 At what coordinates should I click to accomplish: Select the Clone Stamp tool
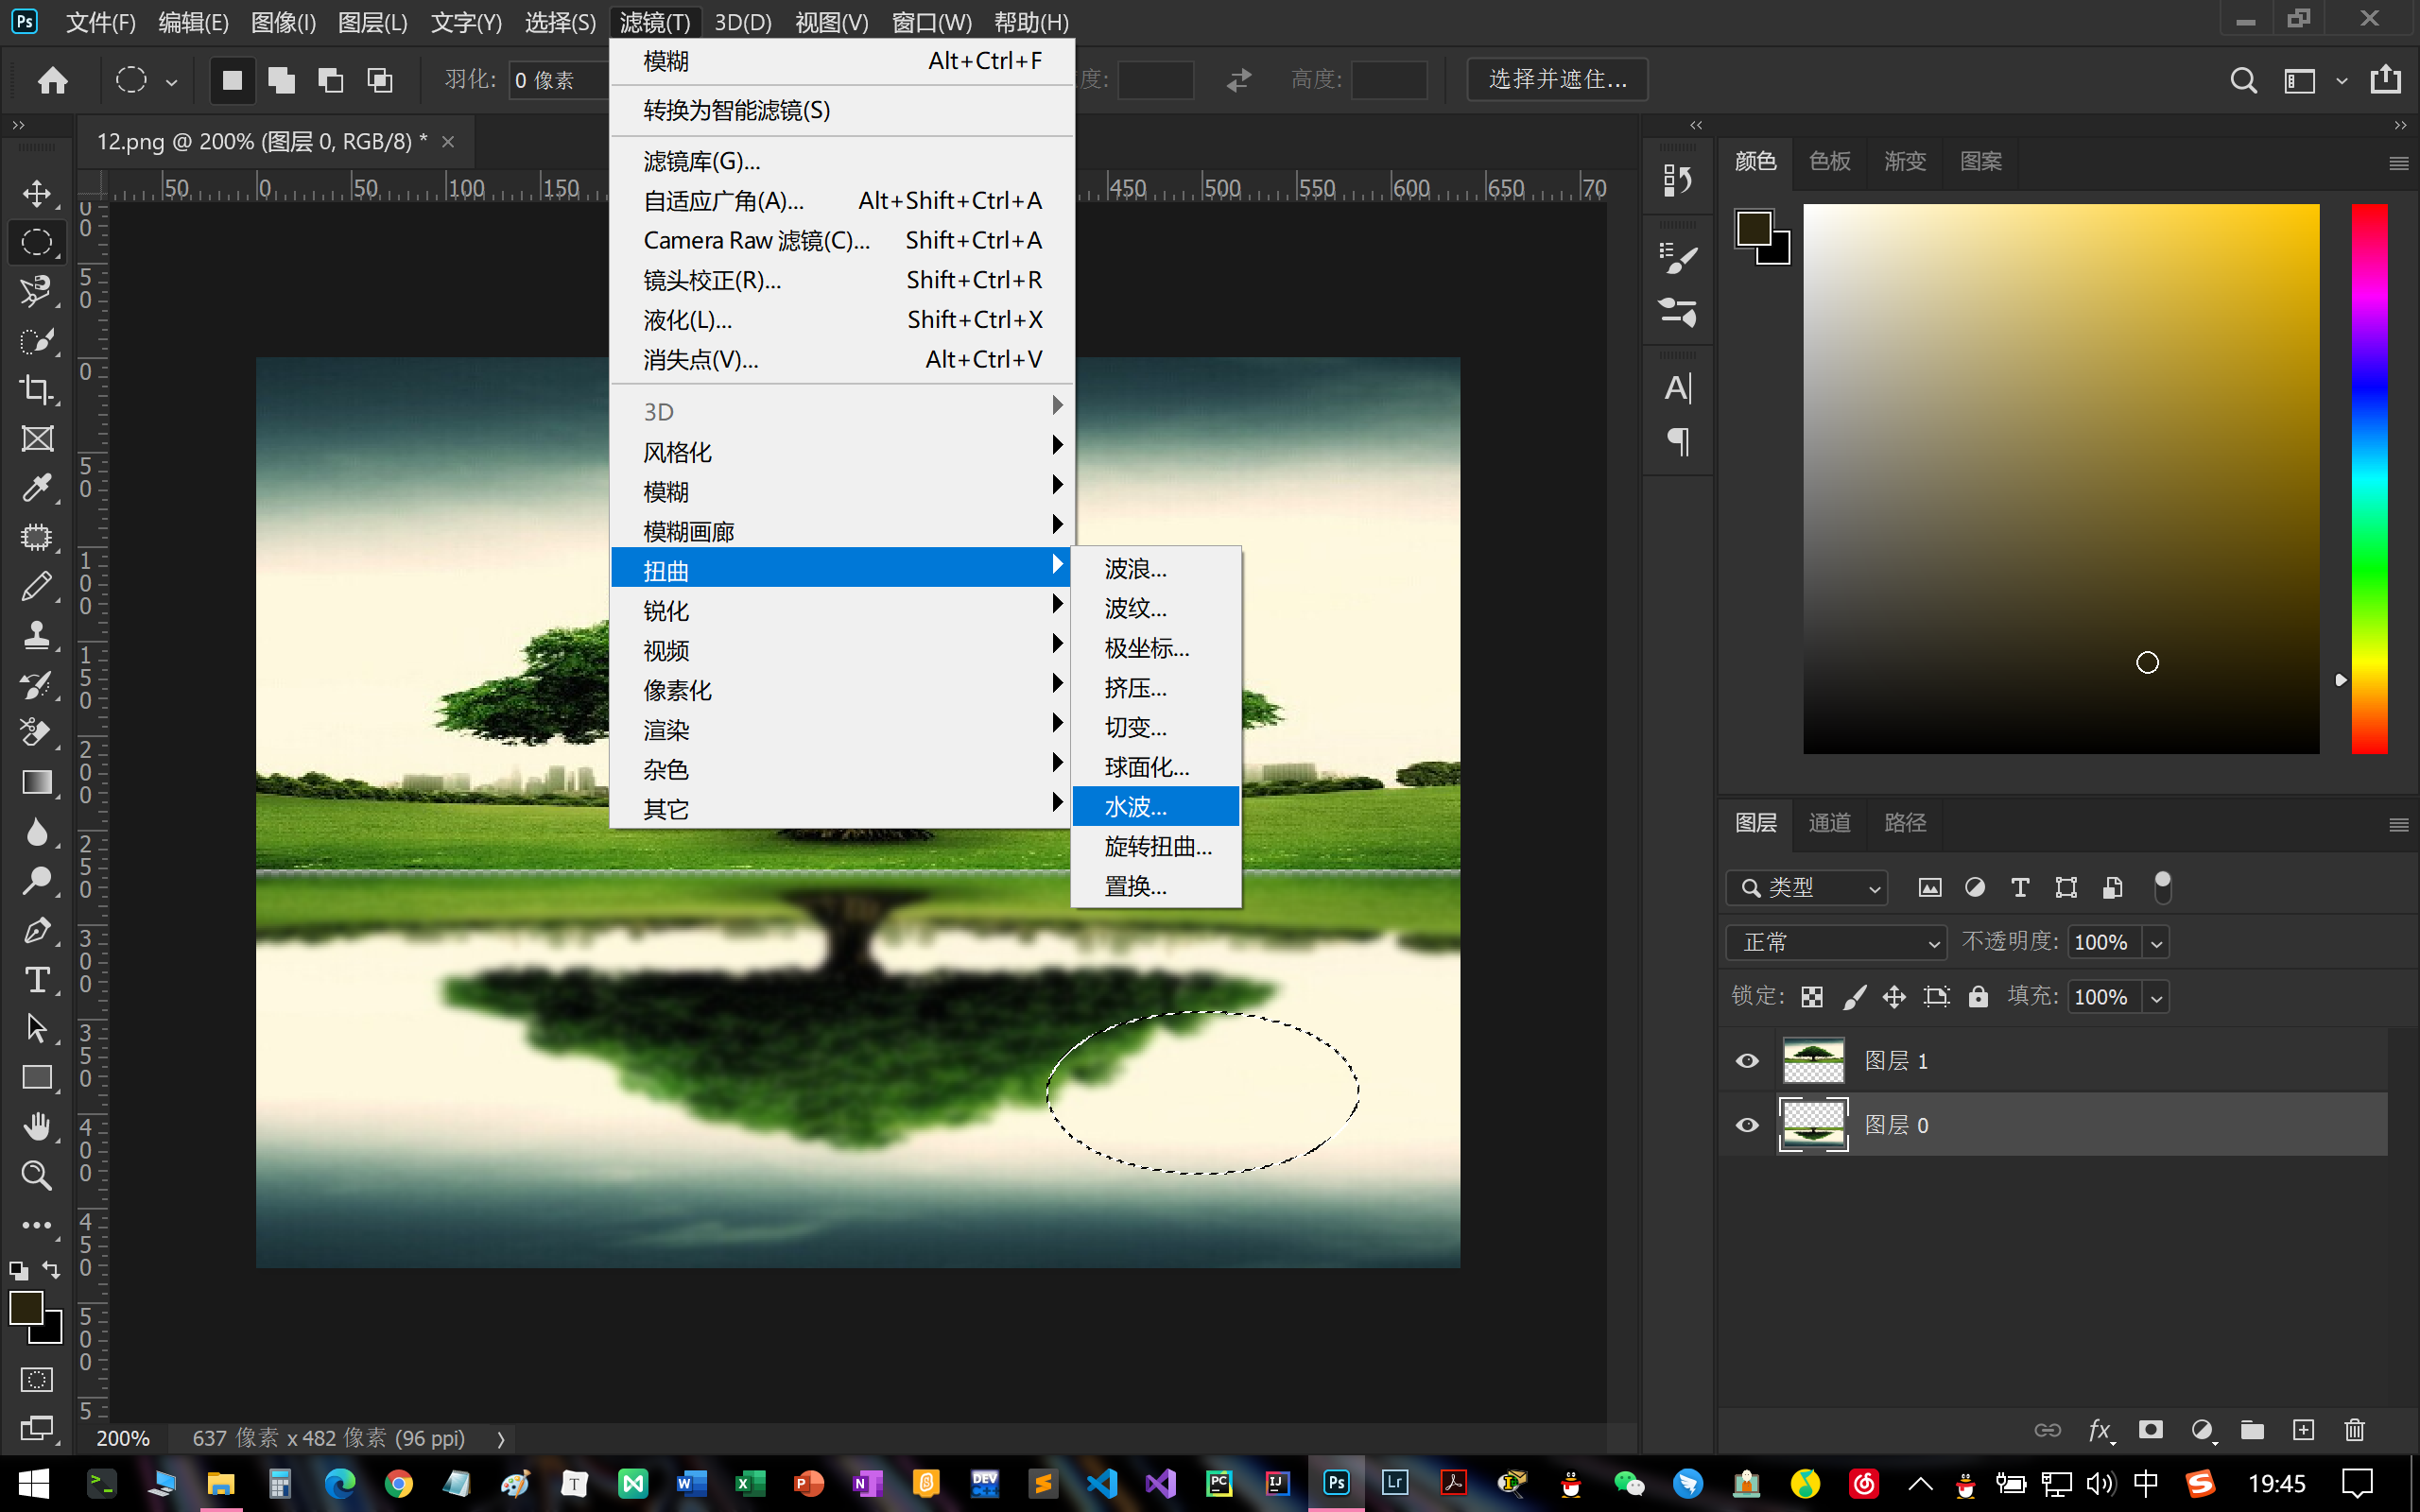click(37, 635)
